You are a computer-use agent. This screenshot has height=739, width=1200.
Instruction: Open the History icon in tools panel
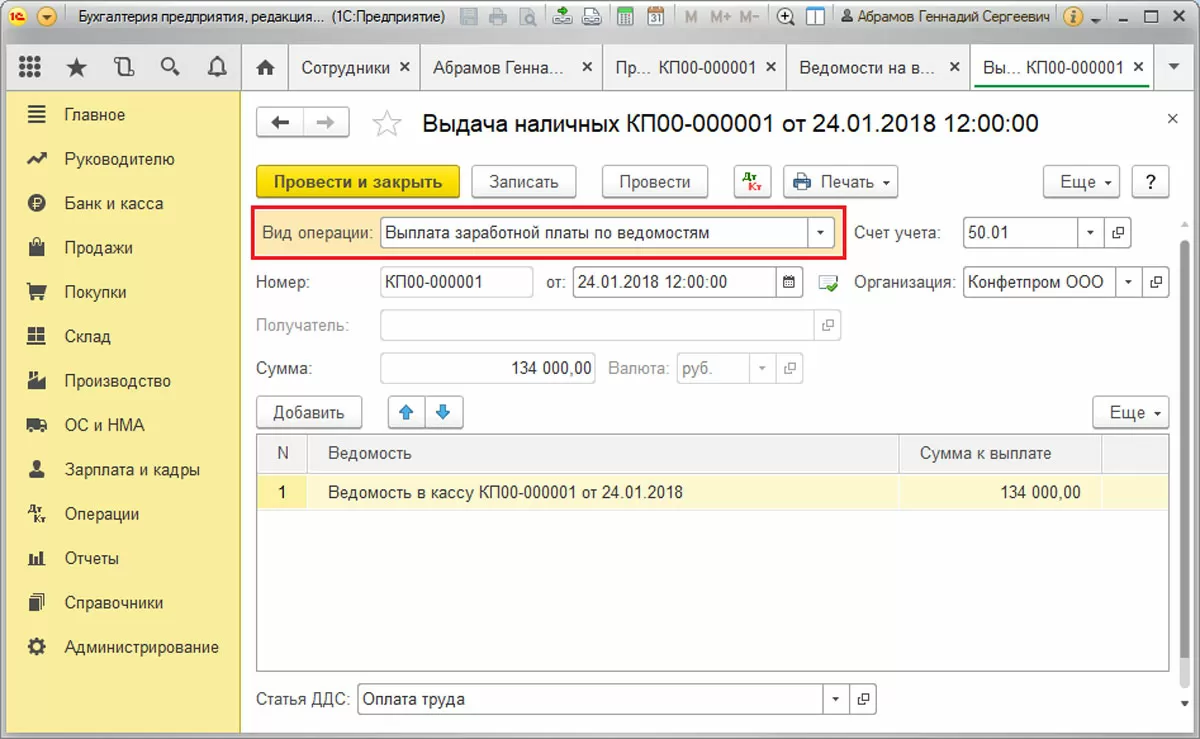coord(123,67)
